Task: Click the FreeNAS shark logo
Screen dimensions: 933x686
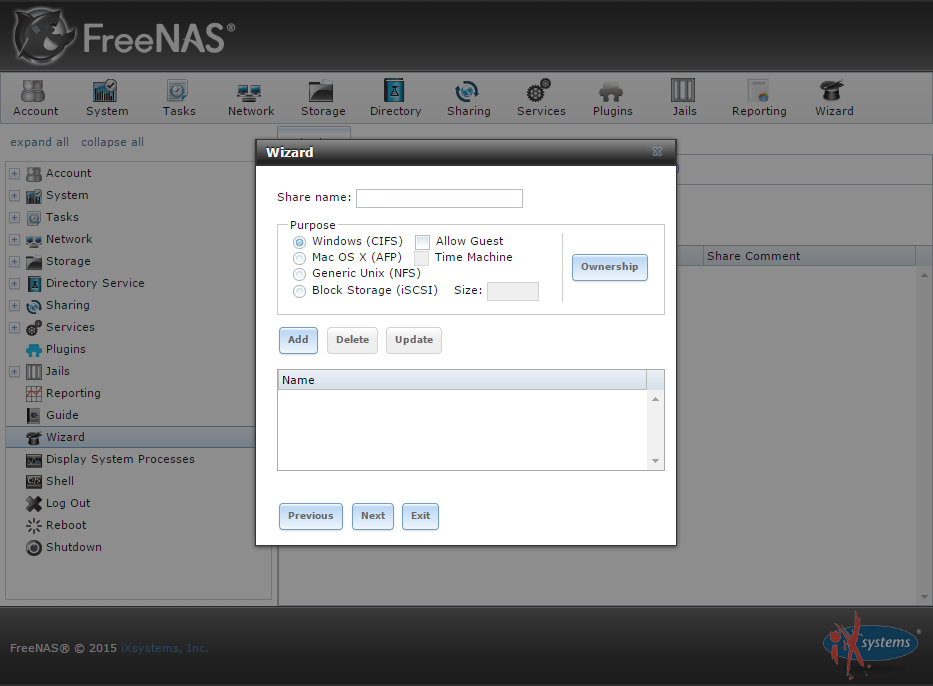Action: coord(42,37)
